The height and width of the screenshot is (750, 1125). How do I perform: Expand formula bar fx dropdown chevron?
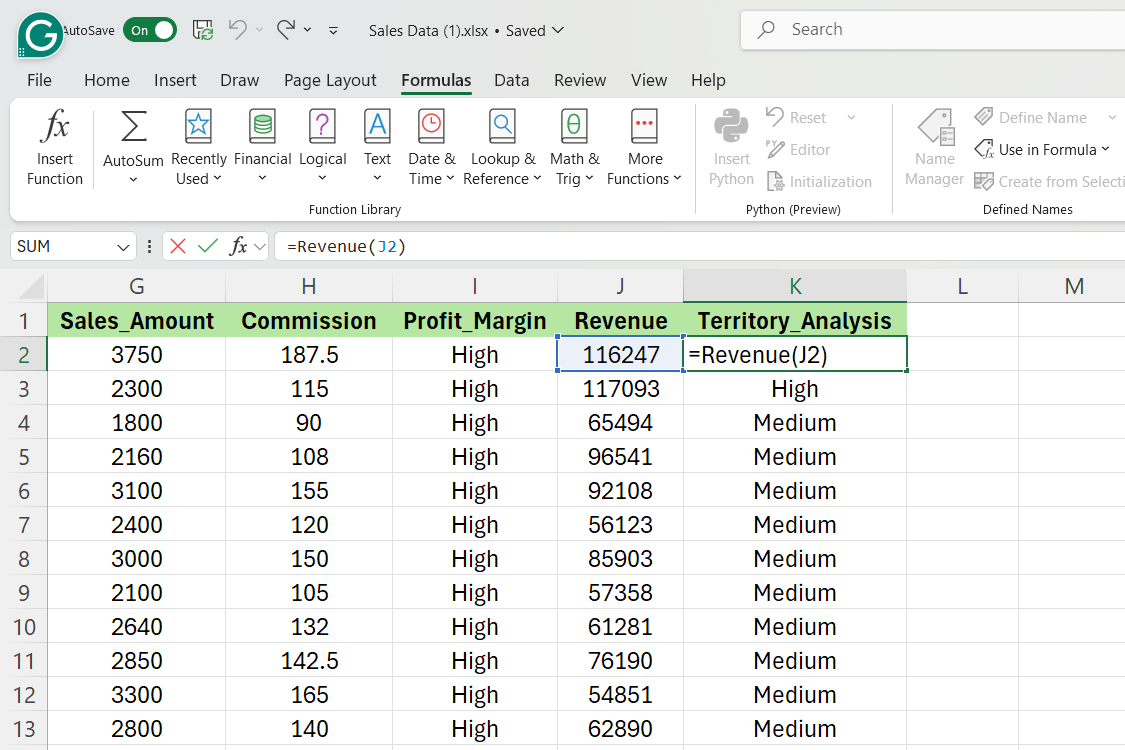point(260,247)
